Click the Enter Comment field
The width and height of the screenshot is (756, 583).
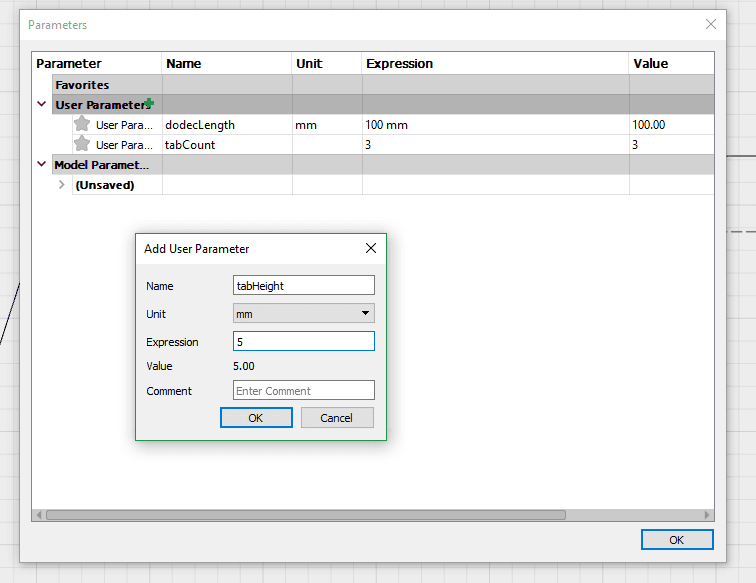(304, 391)
